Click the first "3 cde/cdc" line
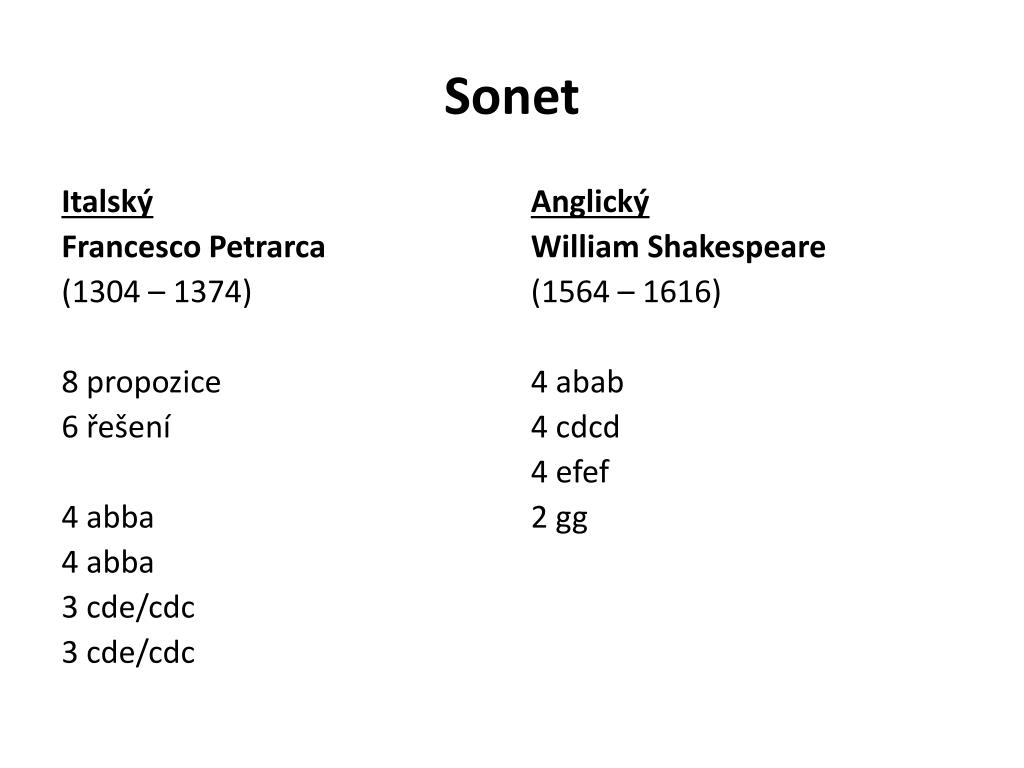The width and height of the screenshot is (1024, 768). (128, 607)
